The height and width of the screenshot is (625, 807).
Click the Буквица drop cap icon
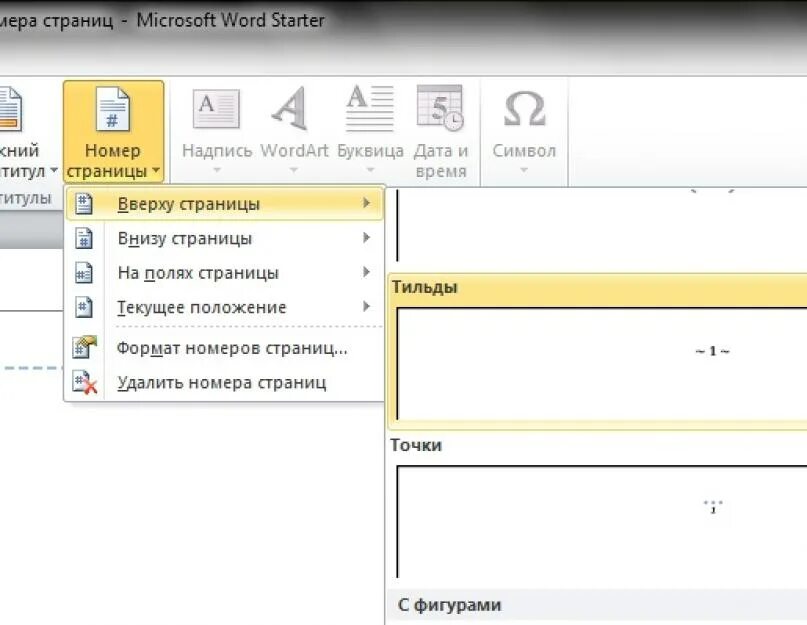click(370, 109)
